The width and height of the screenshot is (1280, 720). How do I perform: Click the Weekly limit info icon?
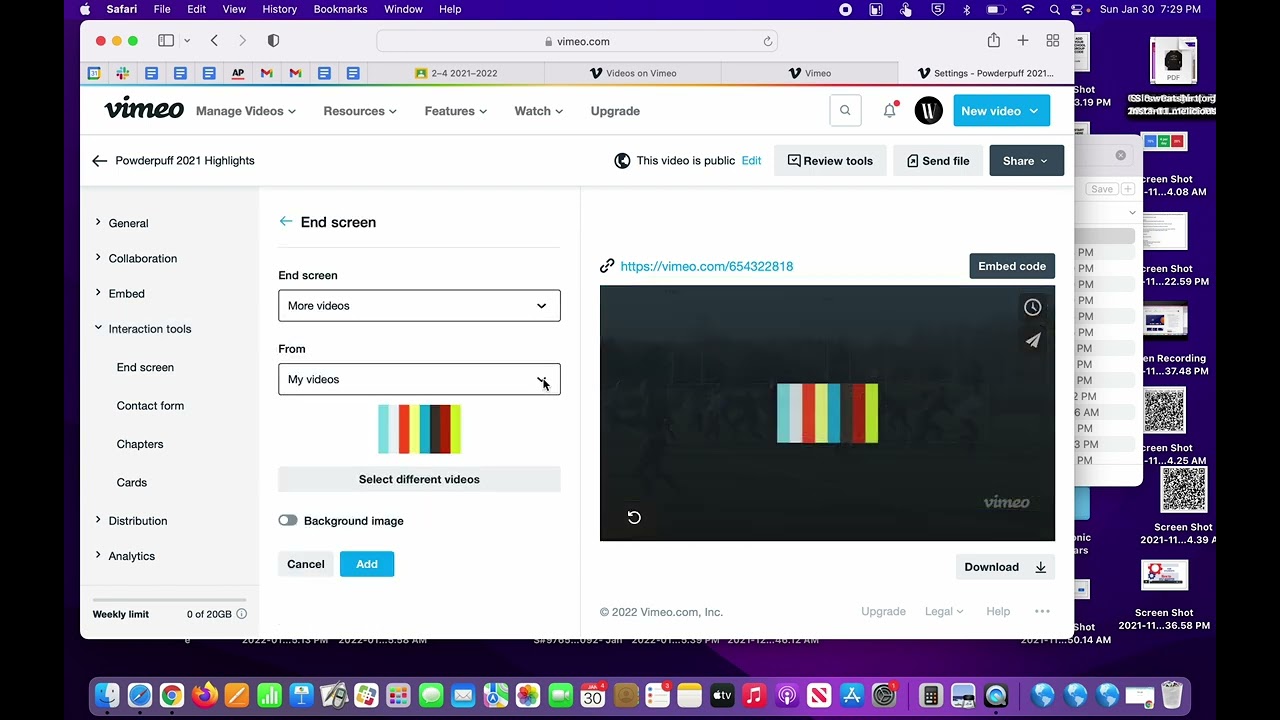coord(241,614)
